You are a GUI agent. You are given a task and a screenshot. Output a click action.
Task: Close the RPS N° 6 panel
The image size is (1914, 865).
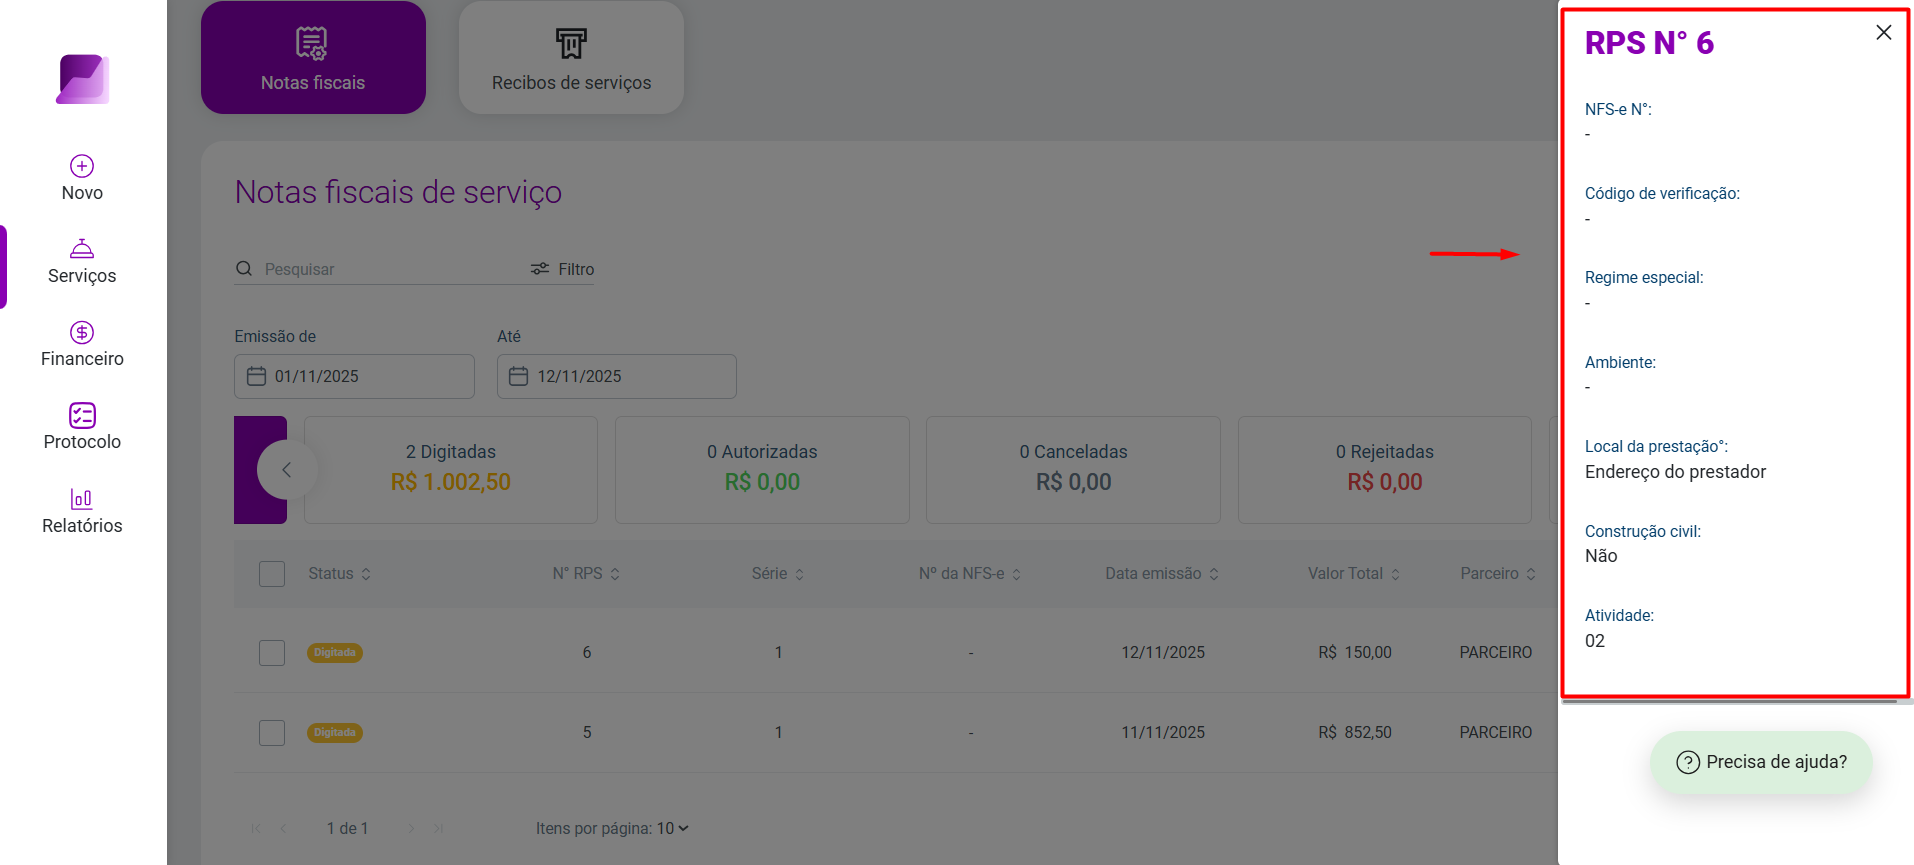(1884, 33)
